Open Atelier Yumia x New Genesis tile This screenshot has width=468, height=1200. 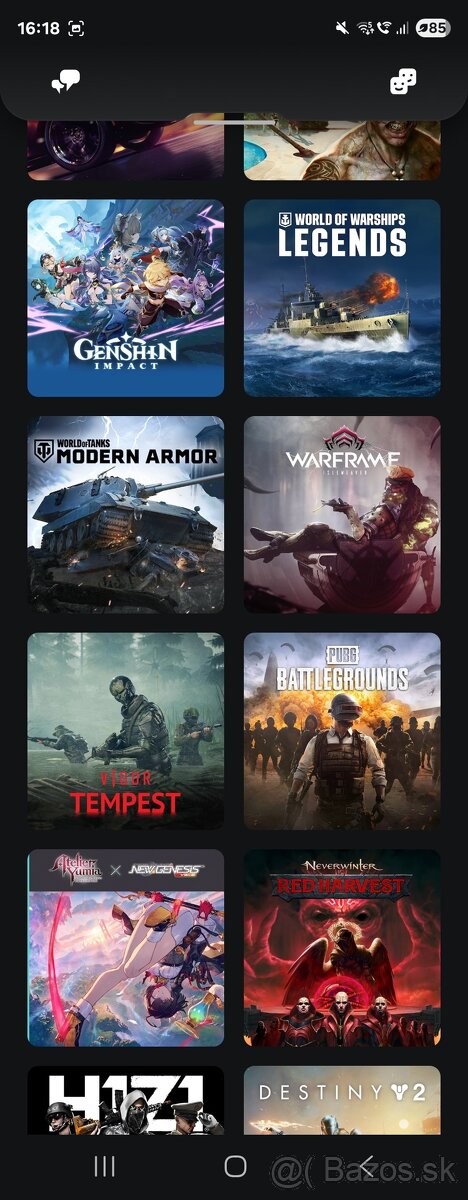click(126, 948)
